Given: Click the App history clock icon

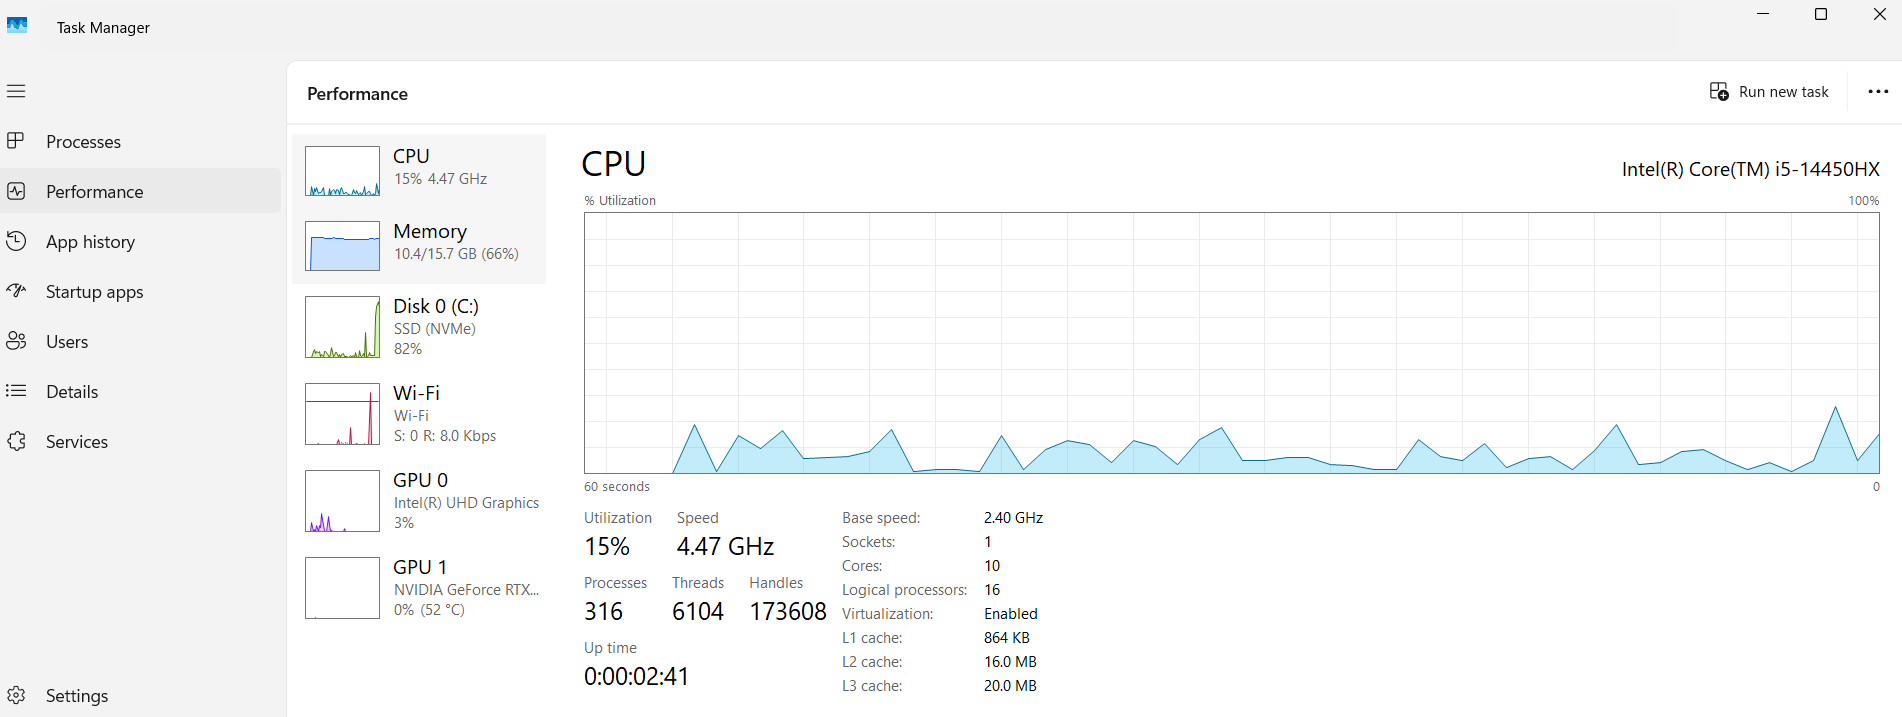Looking at the screenshot, I should (16, 241).
